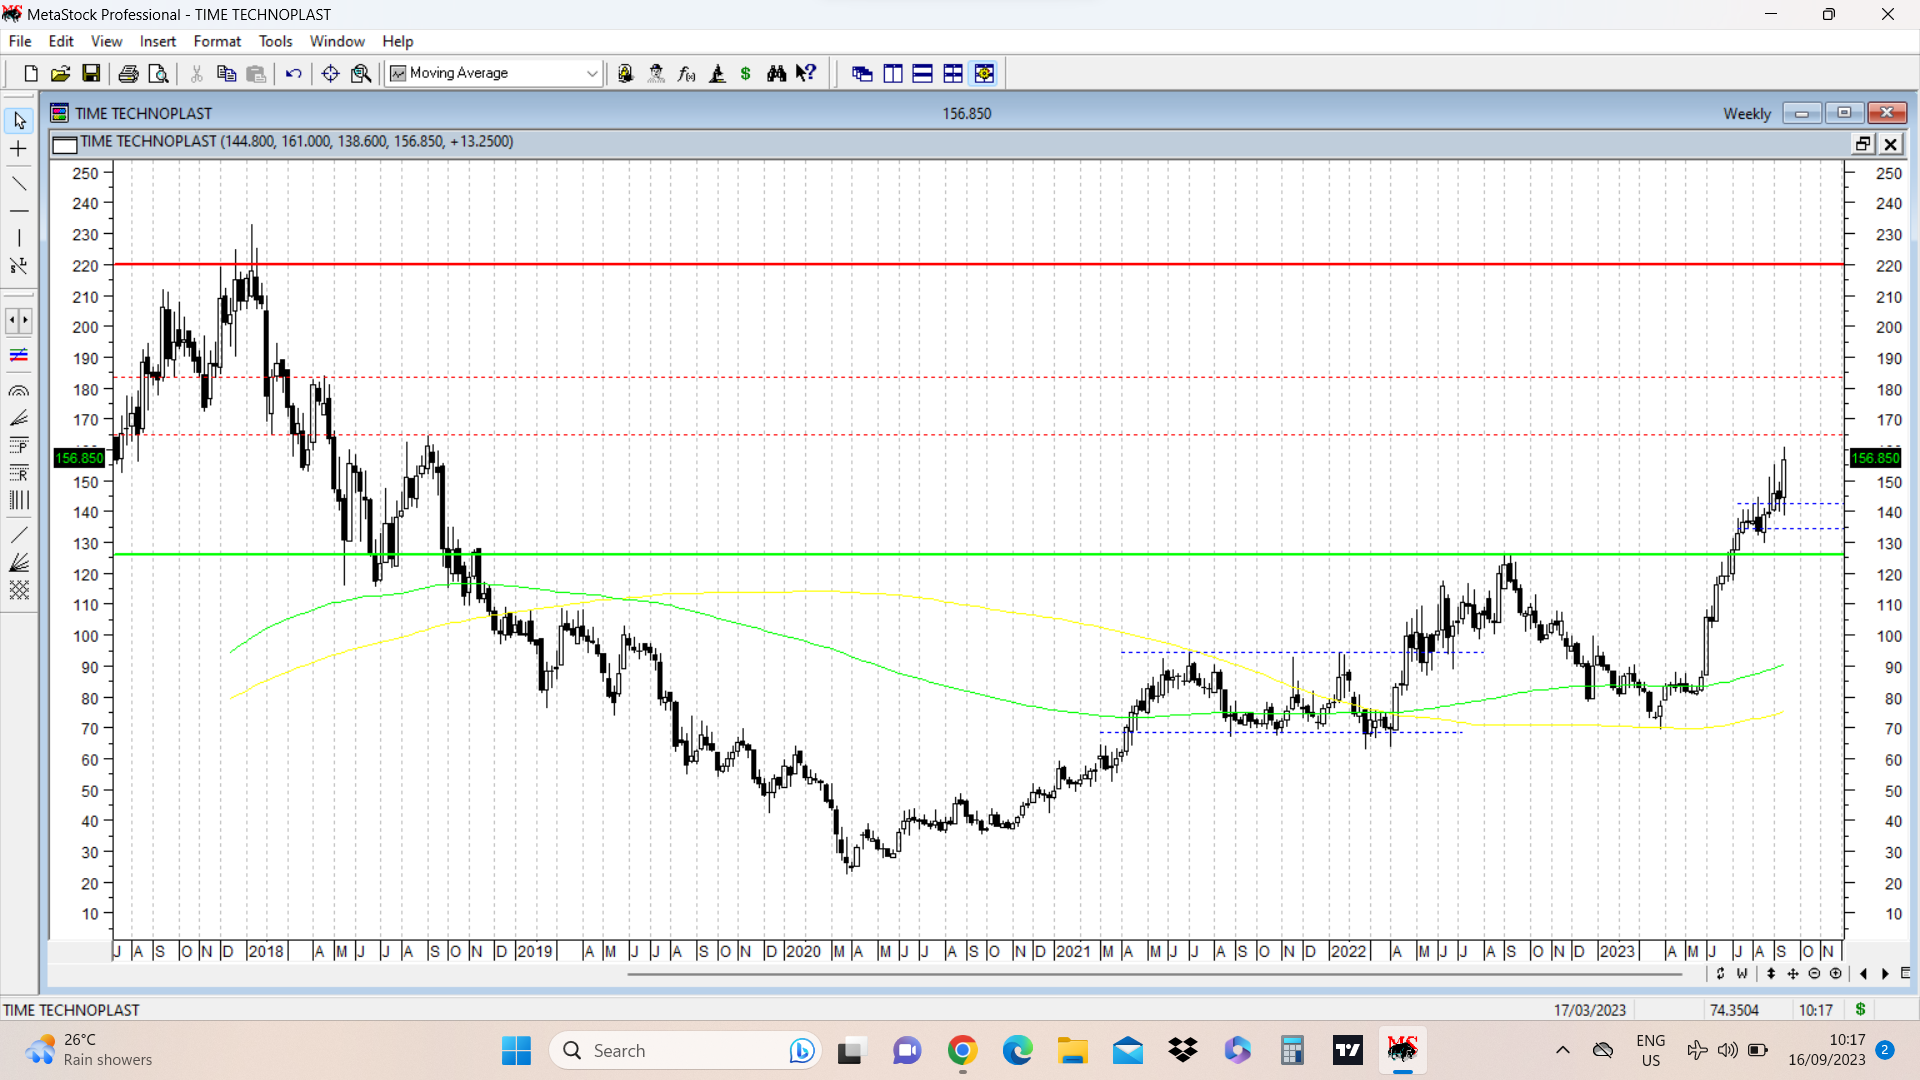This screenshot has width=1920, height=1080.
Task: Click the zoom-in plus icon at chart bottom
Action: [x=1835, y=973]
